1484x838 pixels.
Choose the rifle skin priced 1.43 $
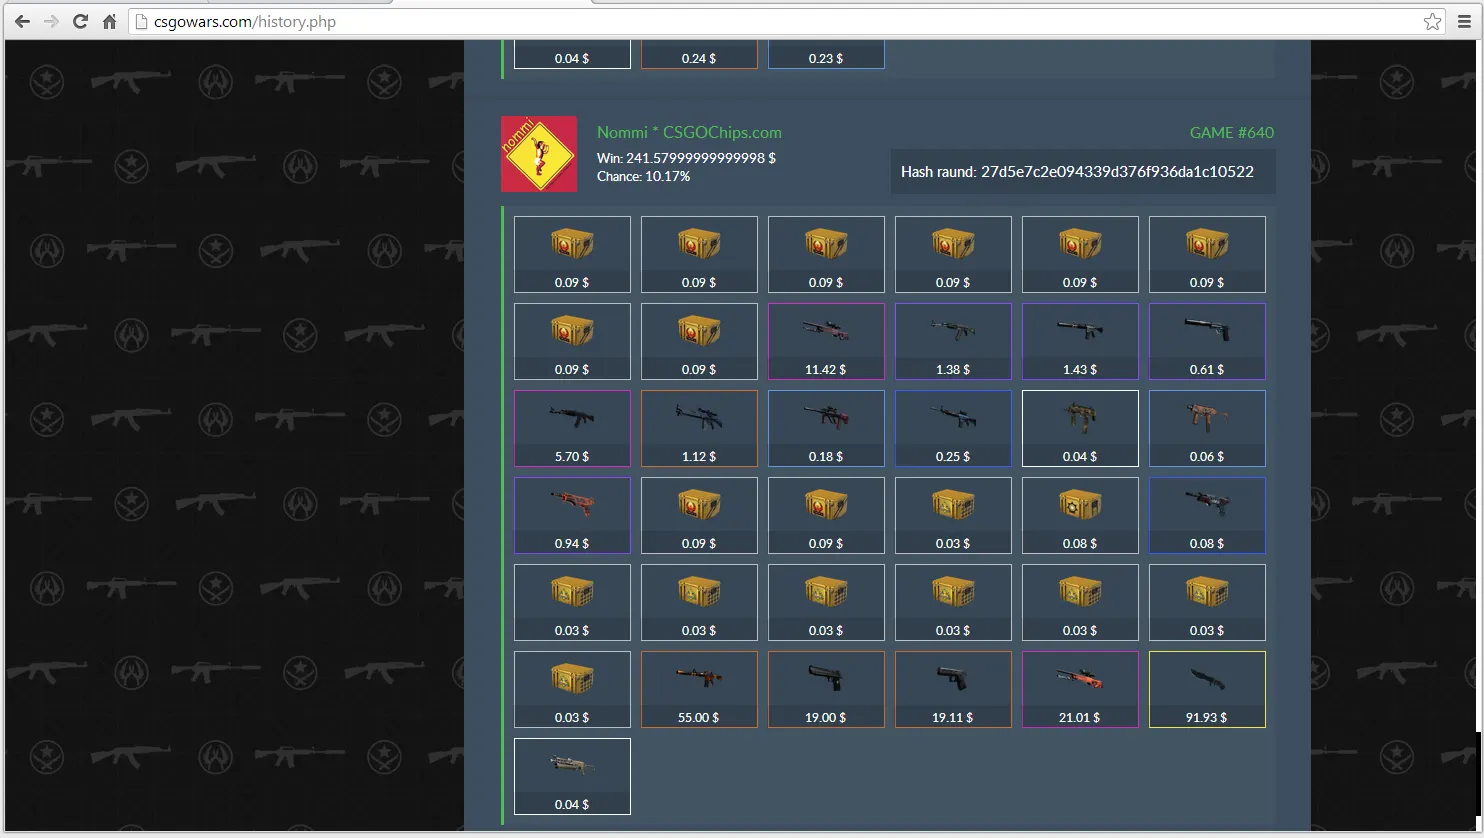click(1080, 341)
